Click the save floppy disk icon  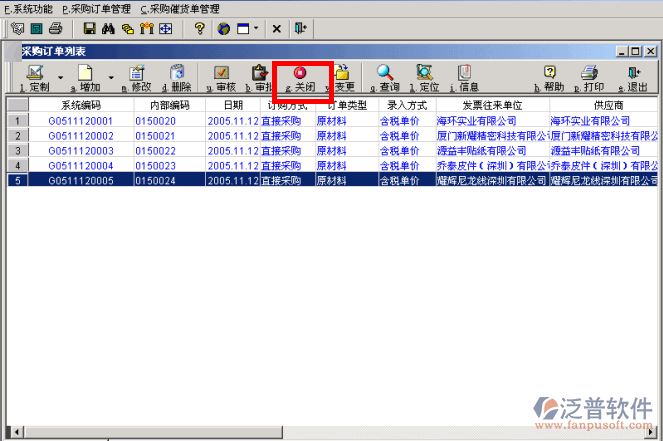coord(89,28)
